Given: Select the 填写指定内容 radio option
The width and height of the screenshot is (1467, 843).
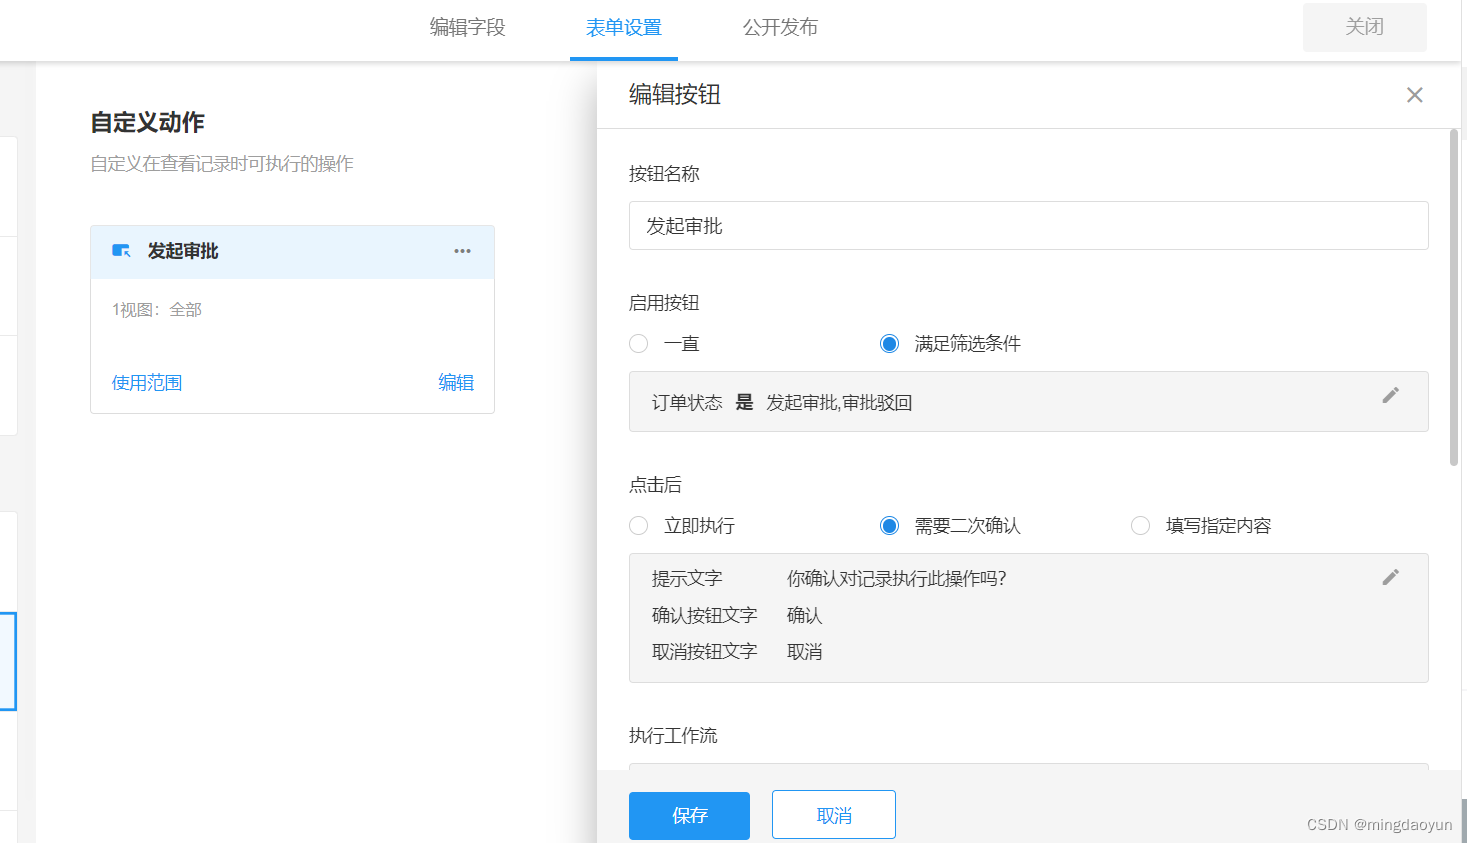Looking at the screenshot, I should 1140,525.
